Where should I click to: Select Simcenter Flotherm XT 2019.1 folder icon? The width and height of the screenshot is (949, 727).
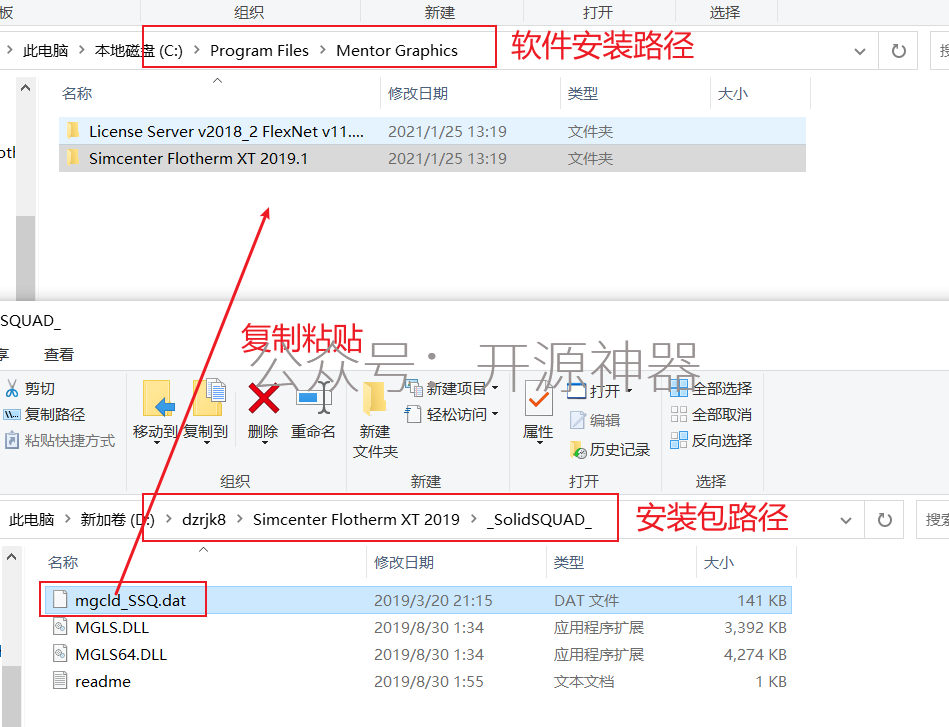(x=73, y=157)
